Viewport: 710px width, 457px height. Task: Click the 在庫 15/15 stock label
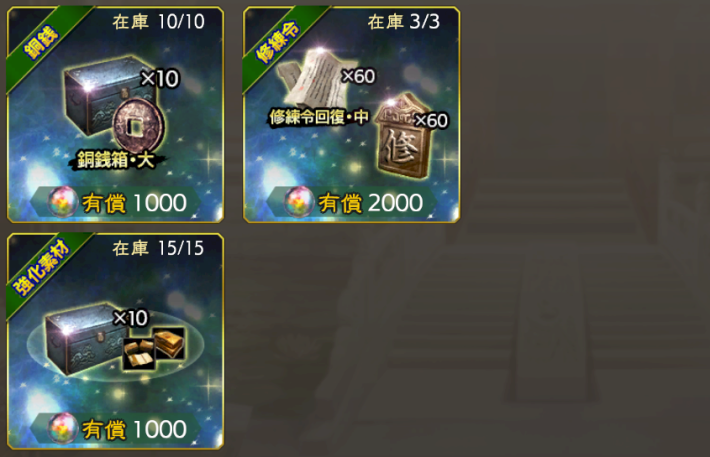click(x=158, y=248)
